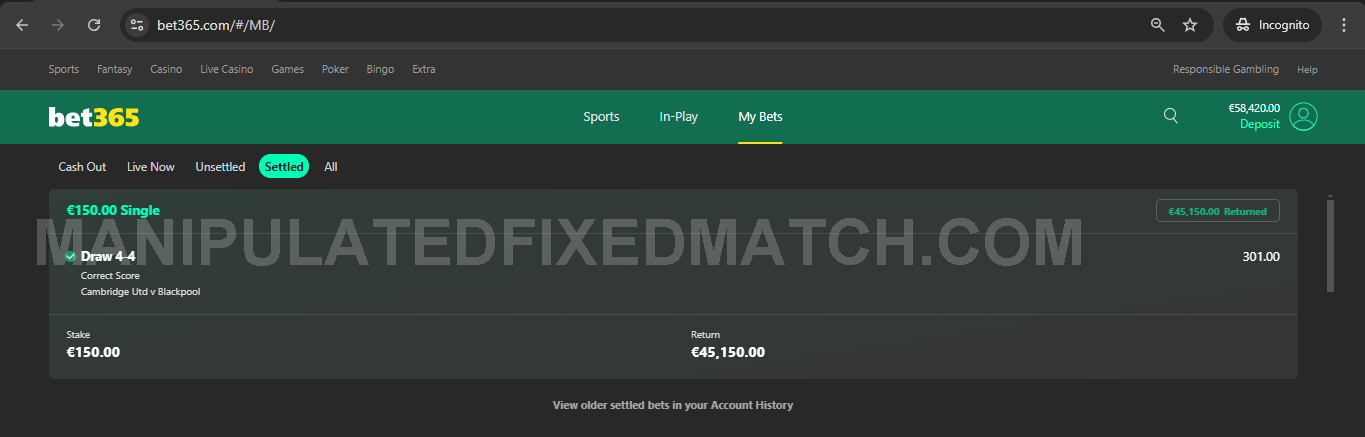Click the green tick beside Draw 4-4
This screenshot has width=1365, height=437.
click(x=70, y=257)
